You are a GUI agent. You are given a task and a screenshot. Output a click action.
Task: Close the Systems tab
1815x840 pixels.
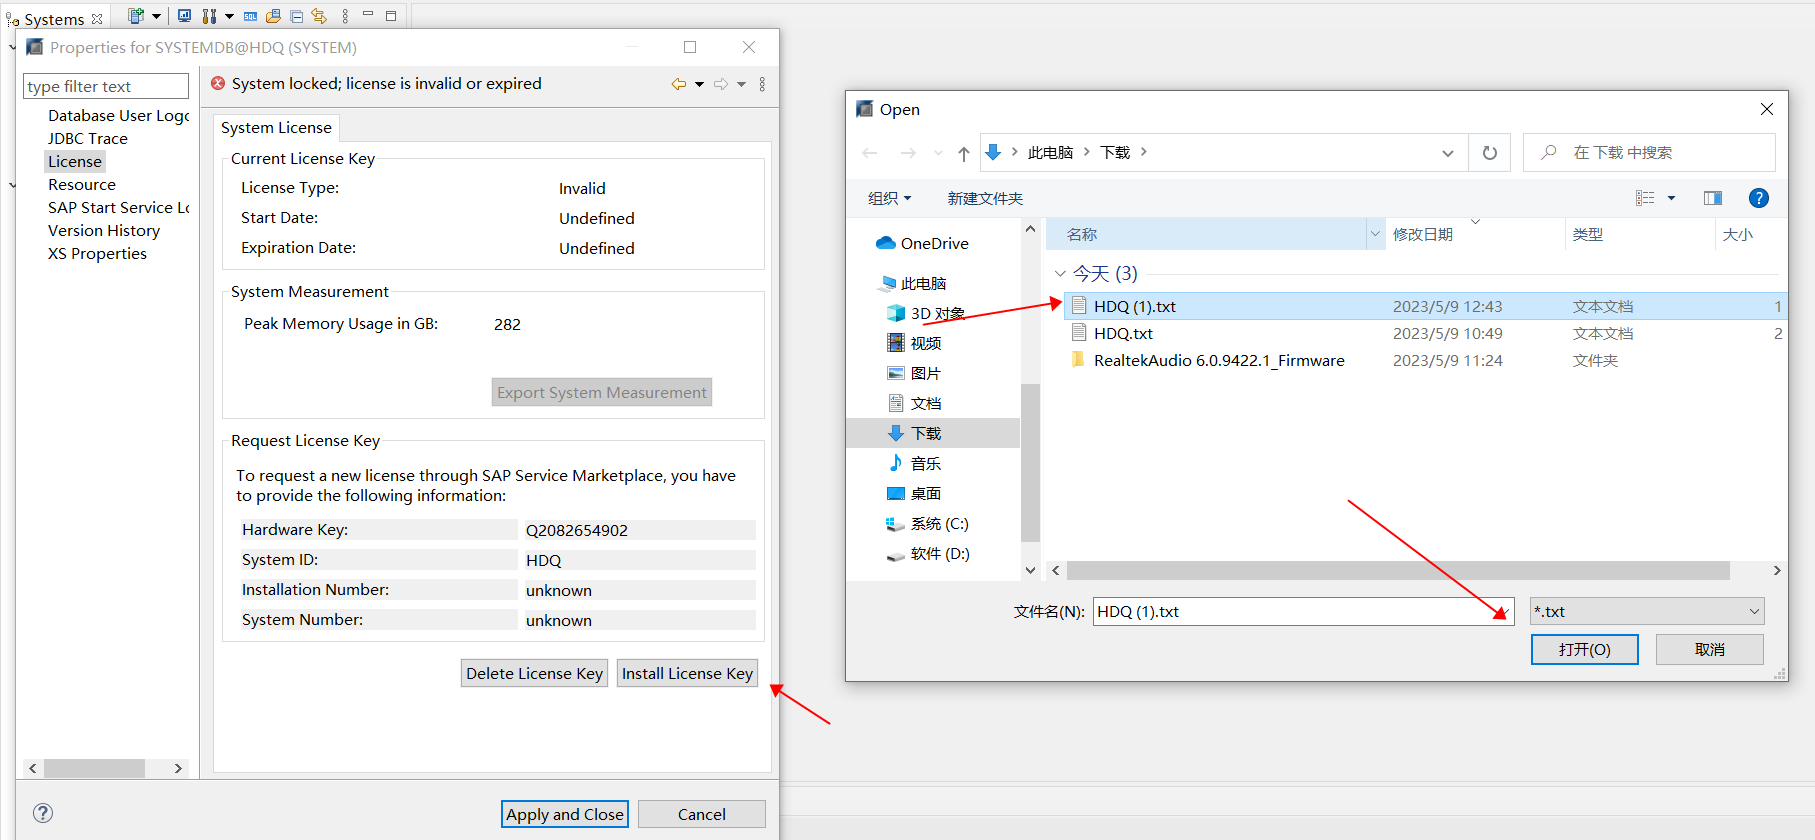(x=97, y=19)
